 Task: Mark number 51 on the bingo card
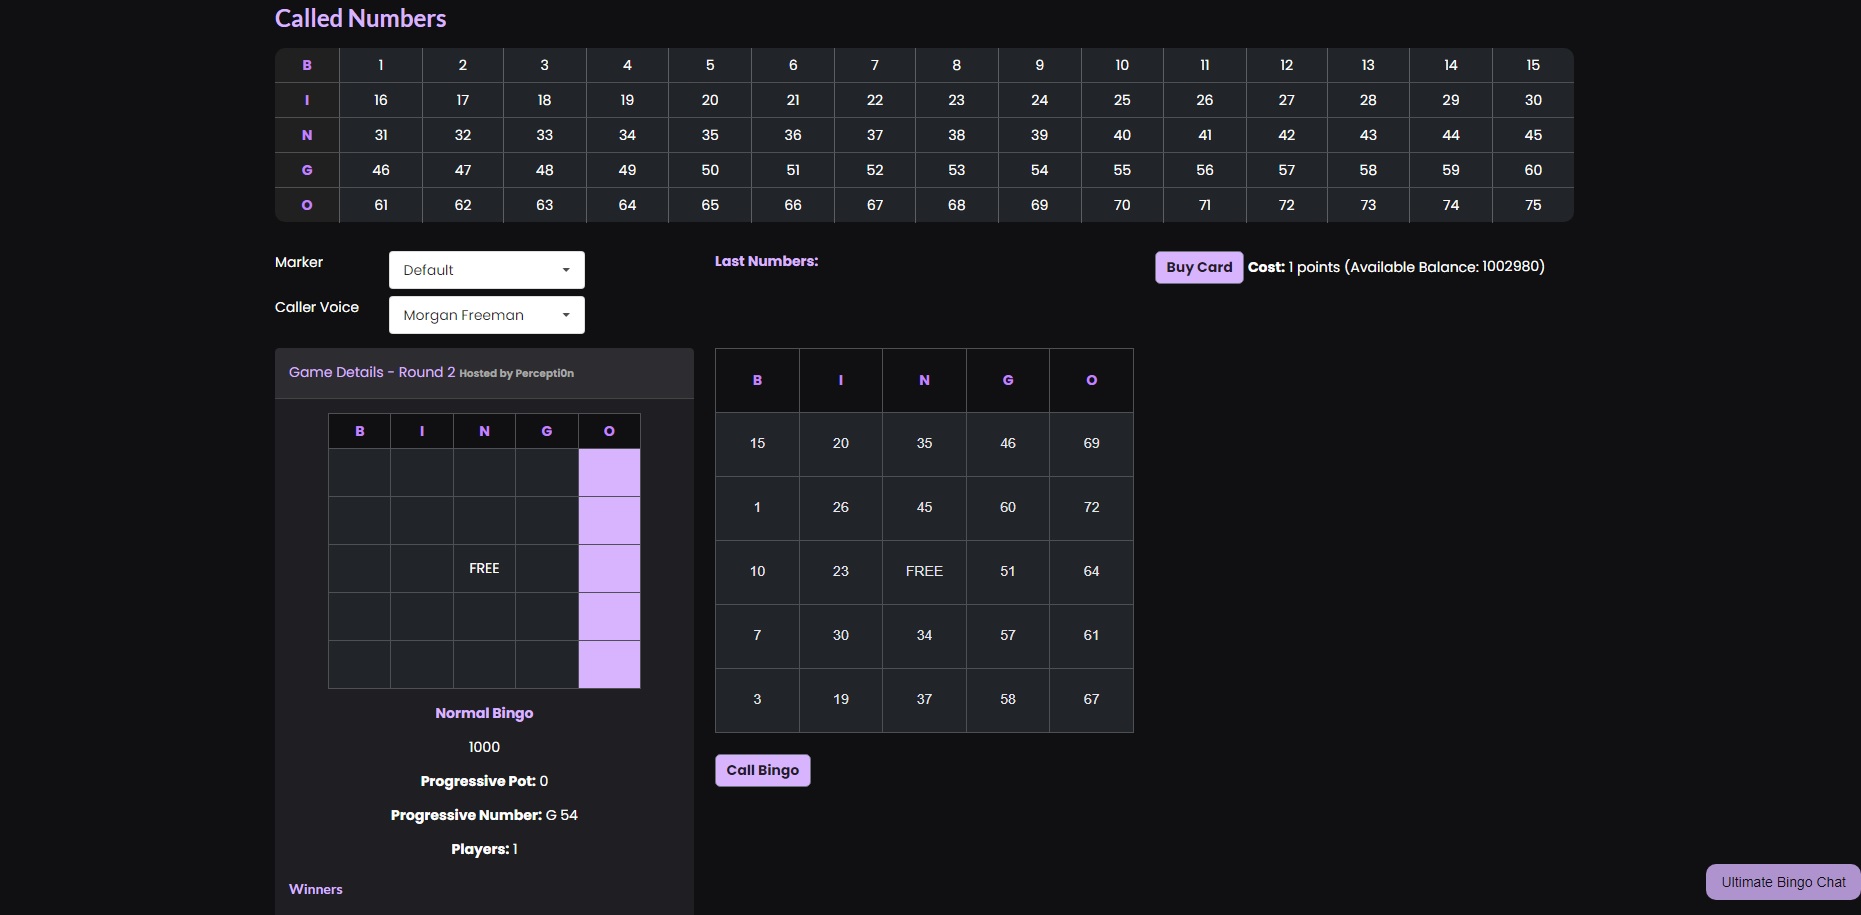click(x=1007, y=572)
